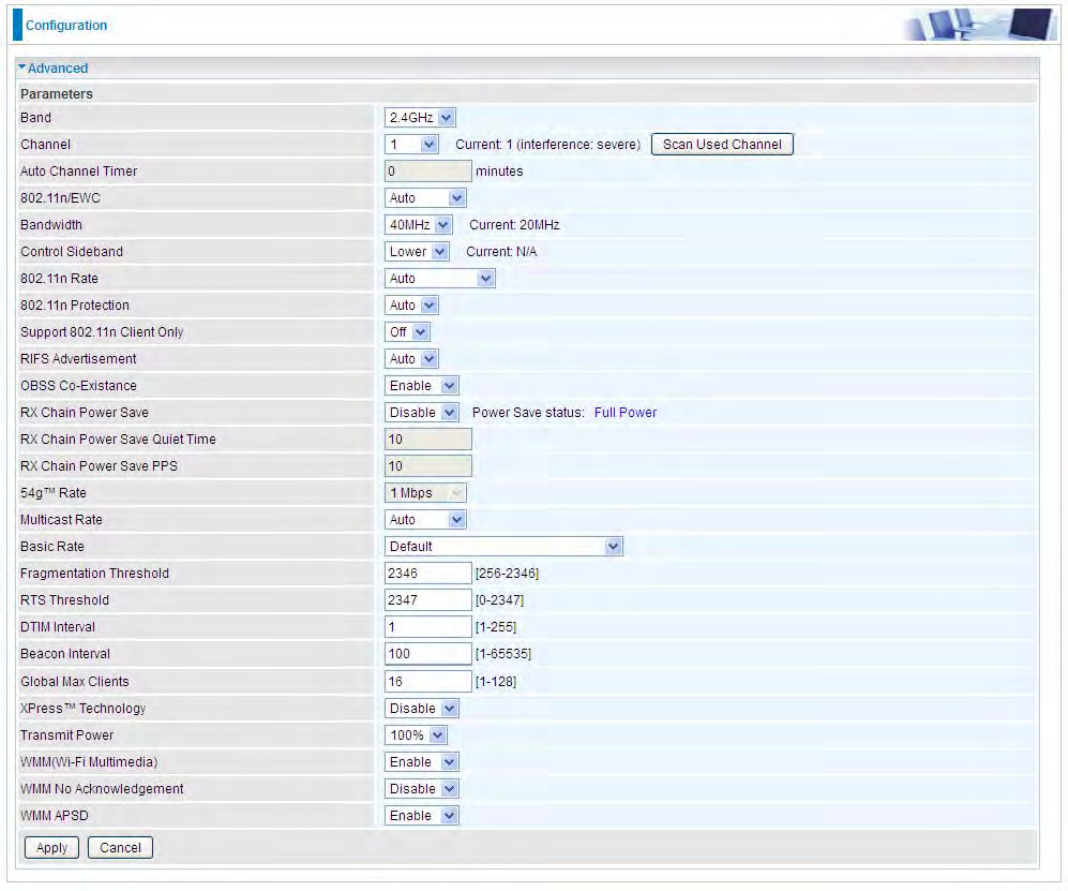Click the DTIM Interval field
Image resolution: width=1068 pixels, height=891 pixels.
pos(428,627)
